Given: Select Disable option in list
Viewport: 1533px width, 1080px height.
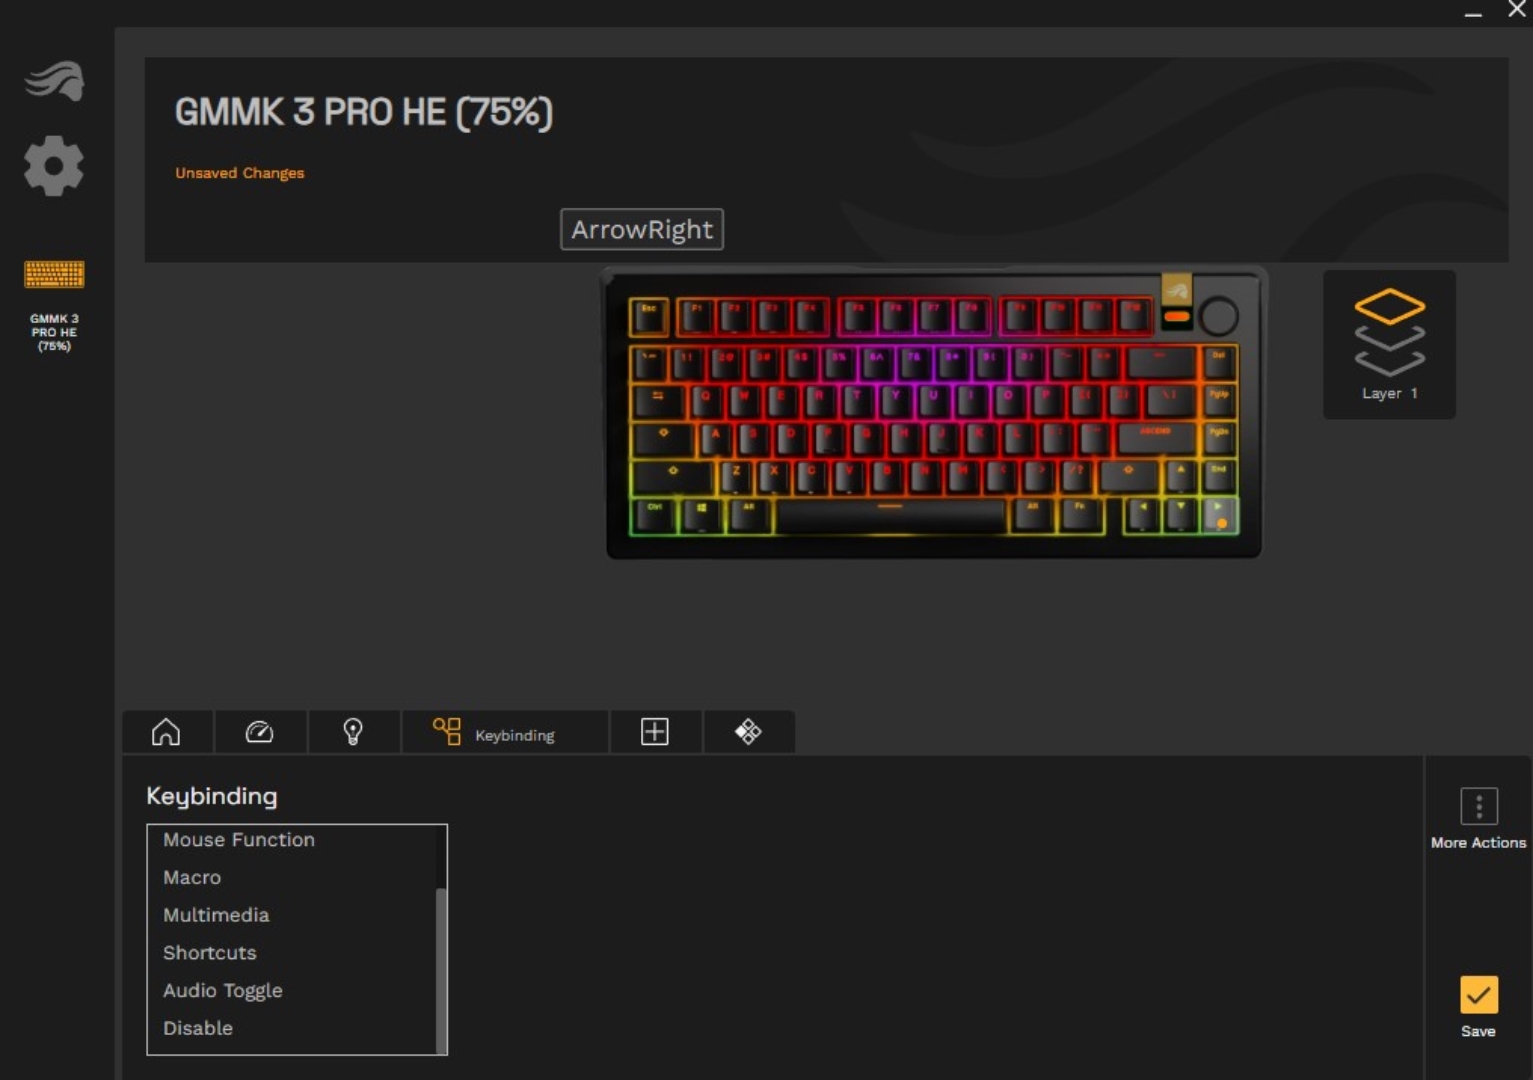Looking at the screenshot, I should click(x=198, y=1028).
